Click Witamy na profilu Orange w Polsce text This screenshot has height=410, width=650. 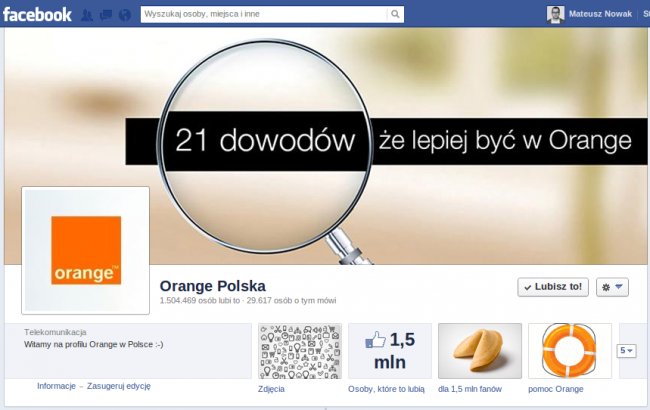94,344
